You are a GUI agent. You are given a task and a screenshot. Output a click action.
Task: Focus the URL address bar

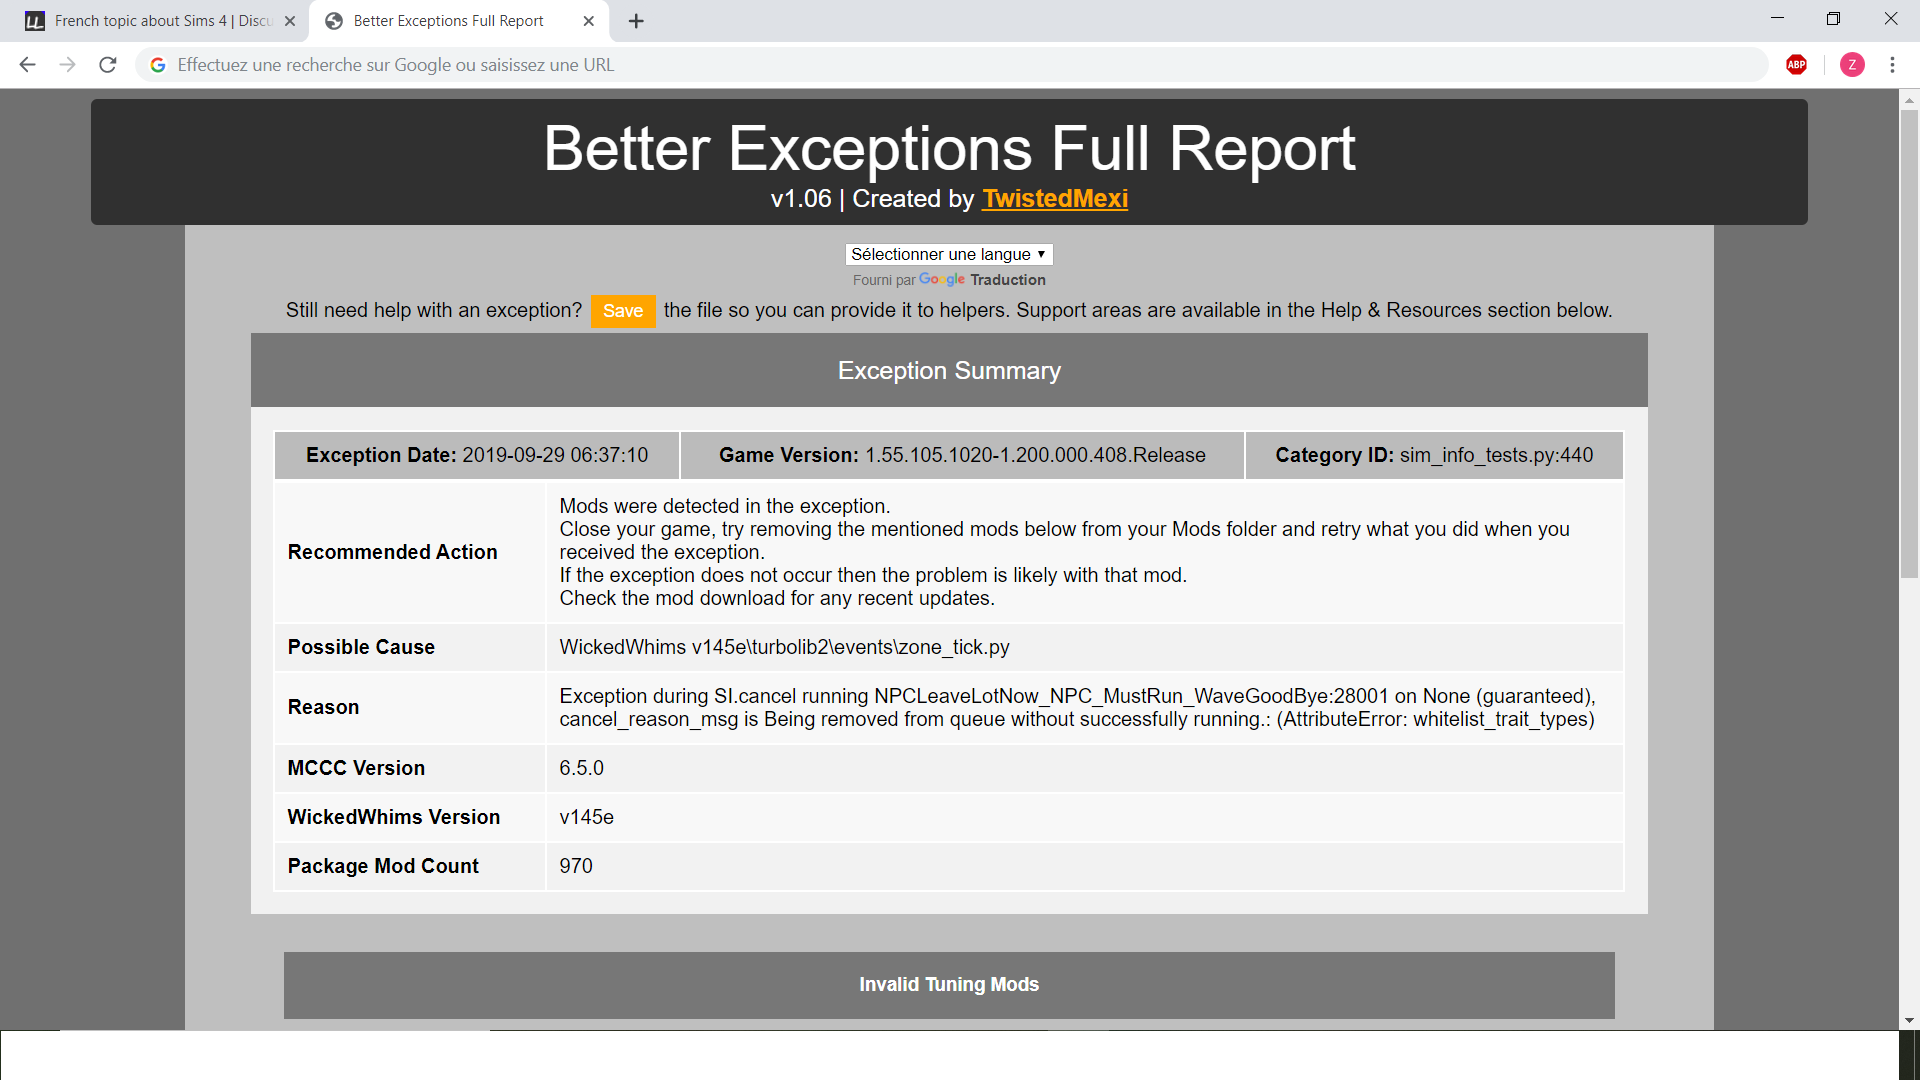click(x=950, y=65)
